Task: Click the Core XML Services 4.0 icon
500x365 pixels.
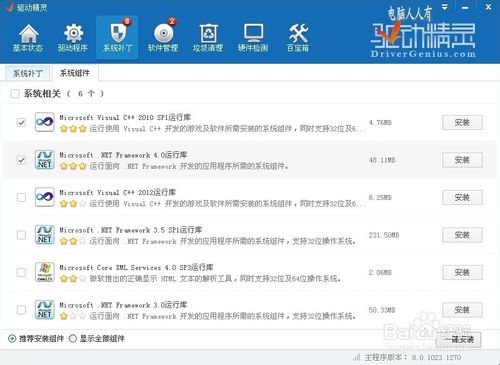Action: (45, 272)
